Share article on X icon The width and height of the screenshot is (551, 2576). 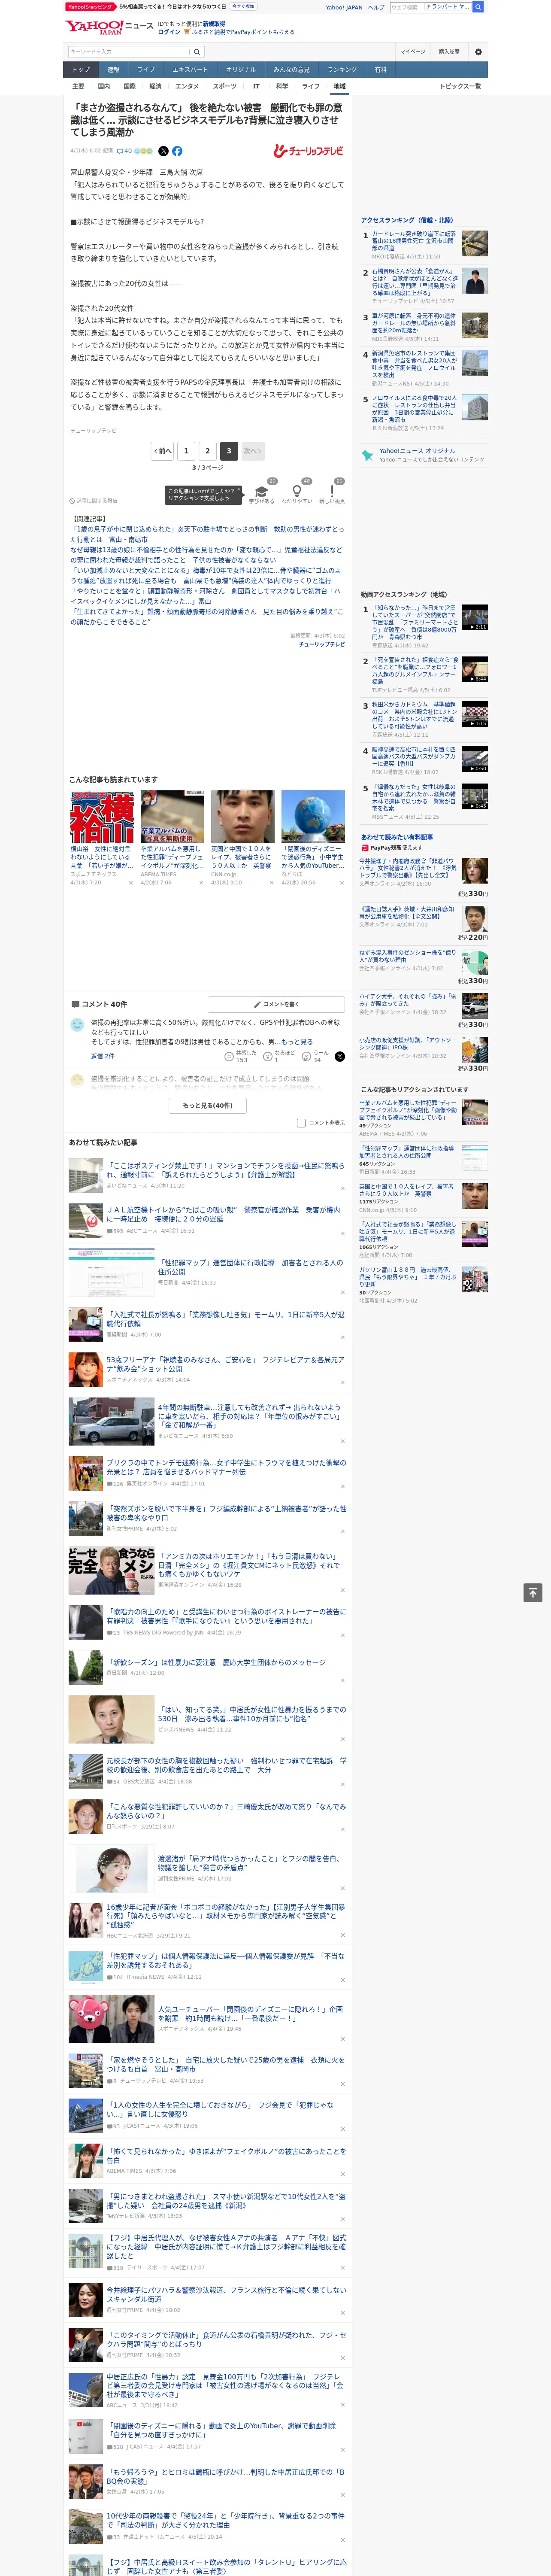tap(164, 151)
